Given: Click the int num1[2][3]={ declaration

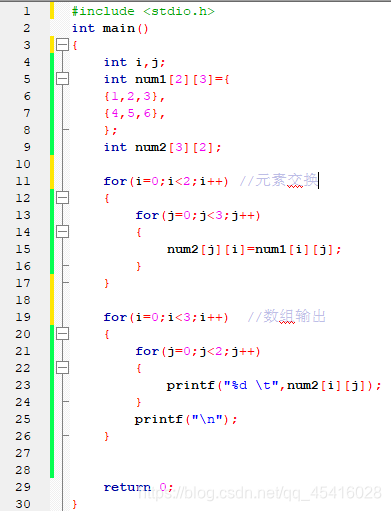Looking at the screenshot, I should point(166,79).
